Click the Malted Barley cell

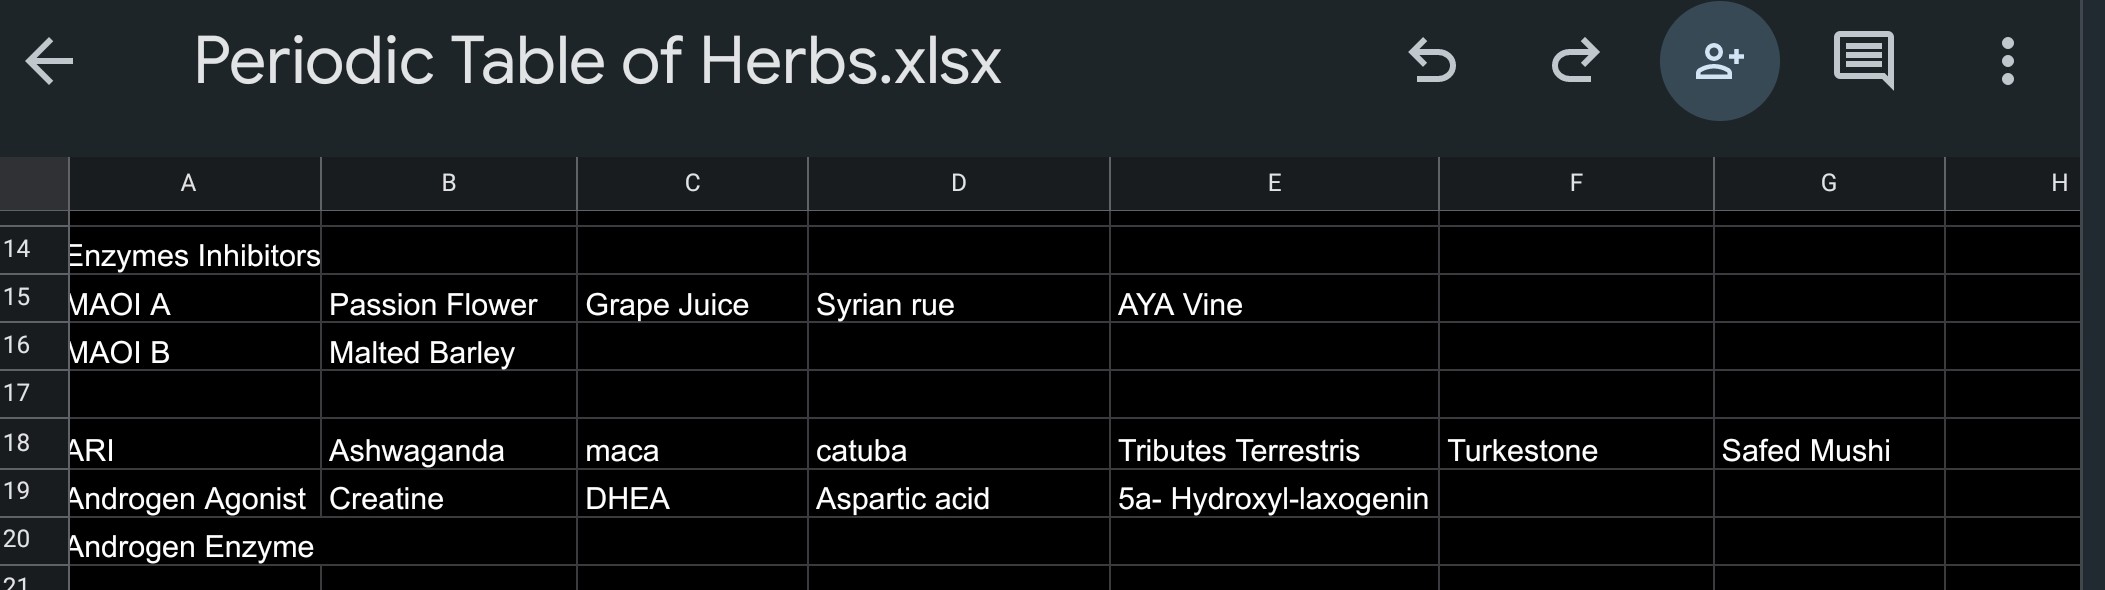447,352
